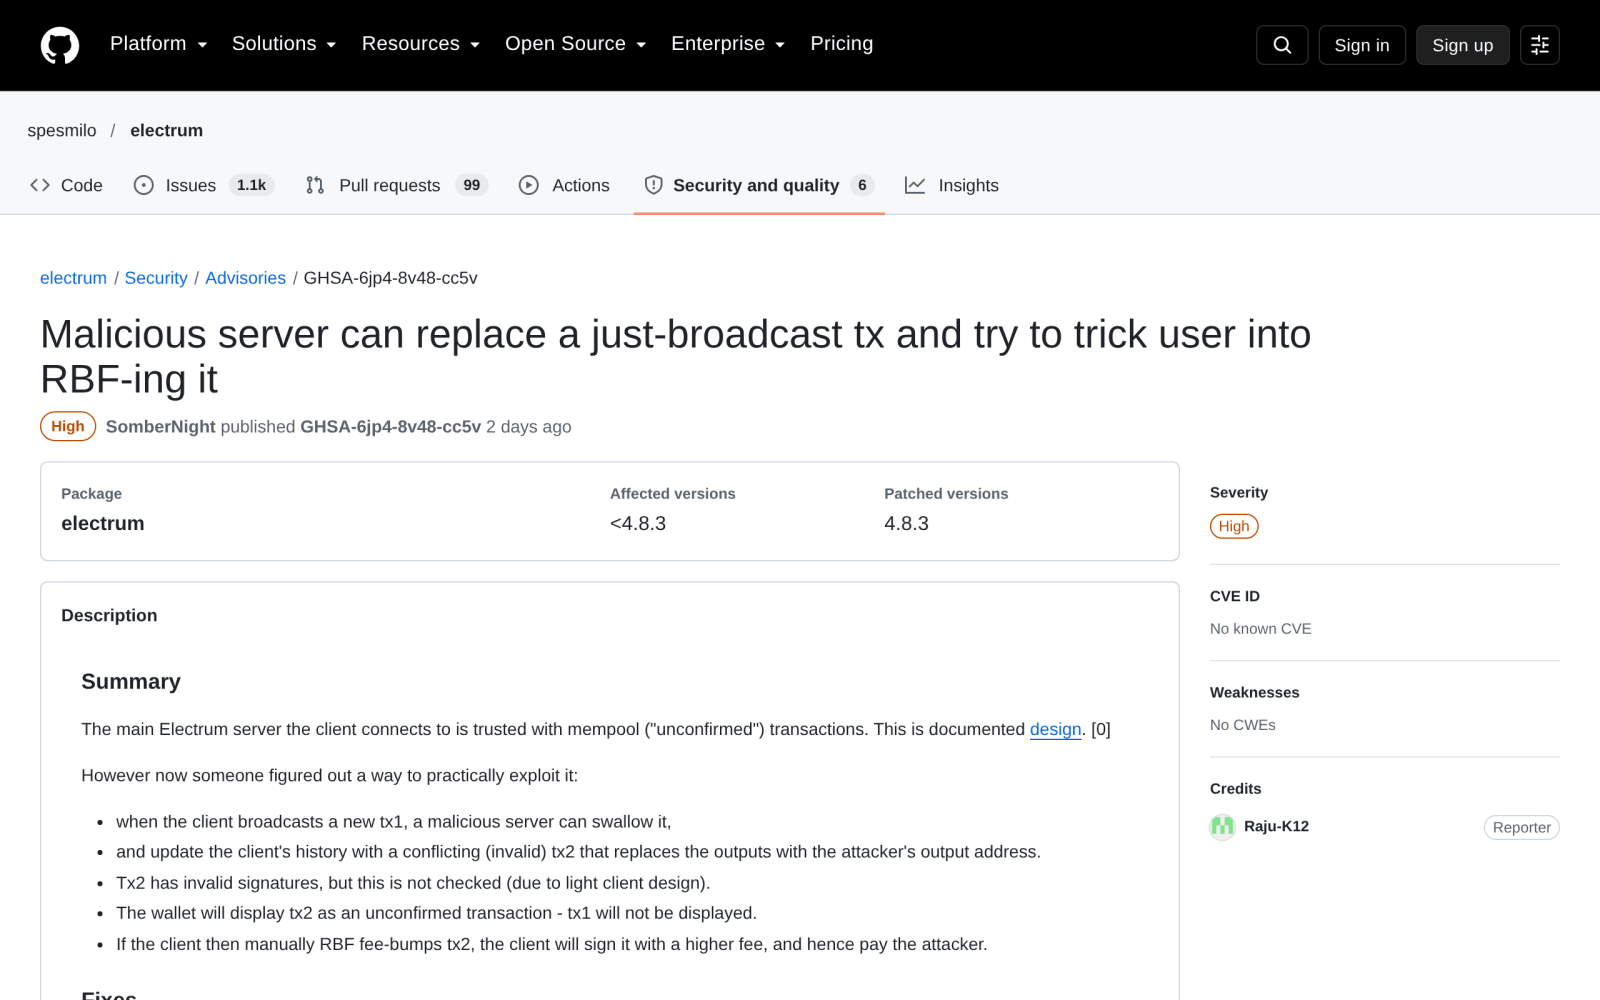The image size is (1600, 1000).
Task: Click the High badge beside SomberNight
Action: (68, 426)
